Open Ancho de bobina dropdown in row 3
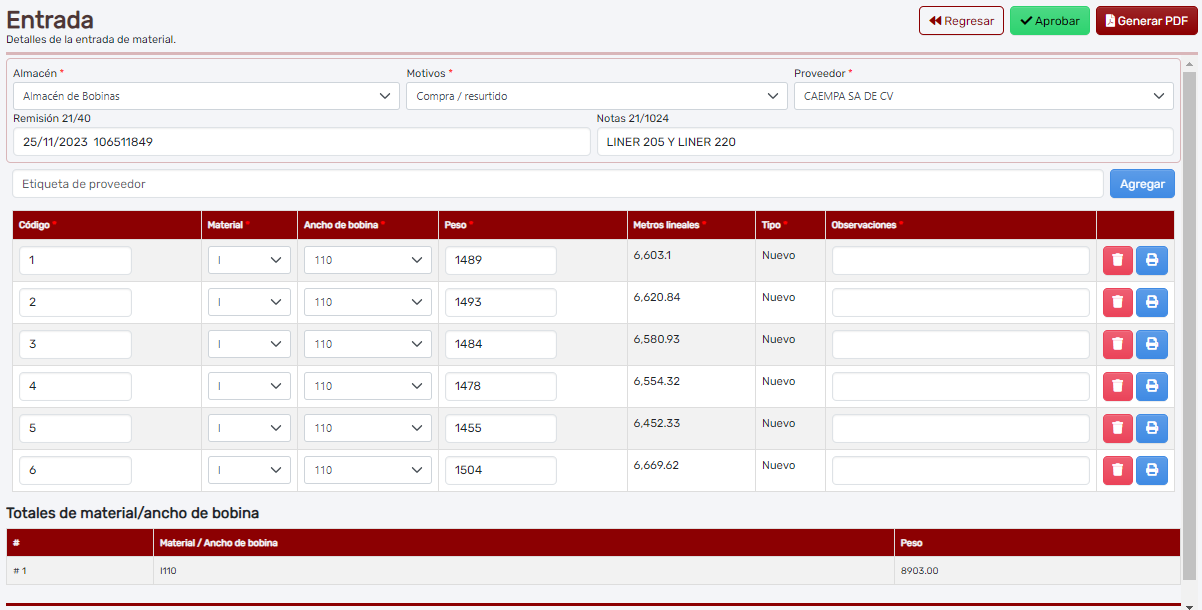Screen dimensions: 1202x610 click(367, 344)
